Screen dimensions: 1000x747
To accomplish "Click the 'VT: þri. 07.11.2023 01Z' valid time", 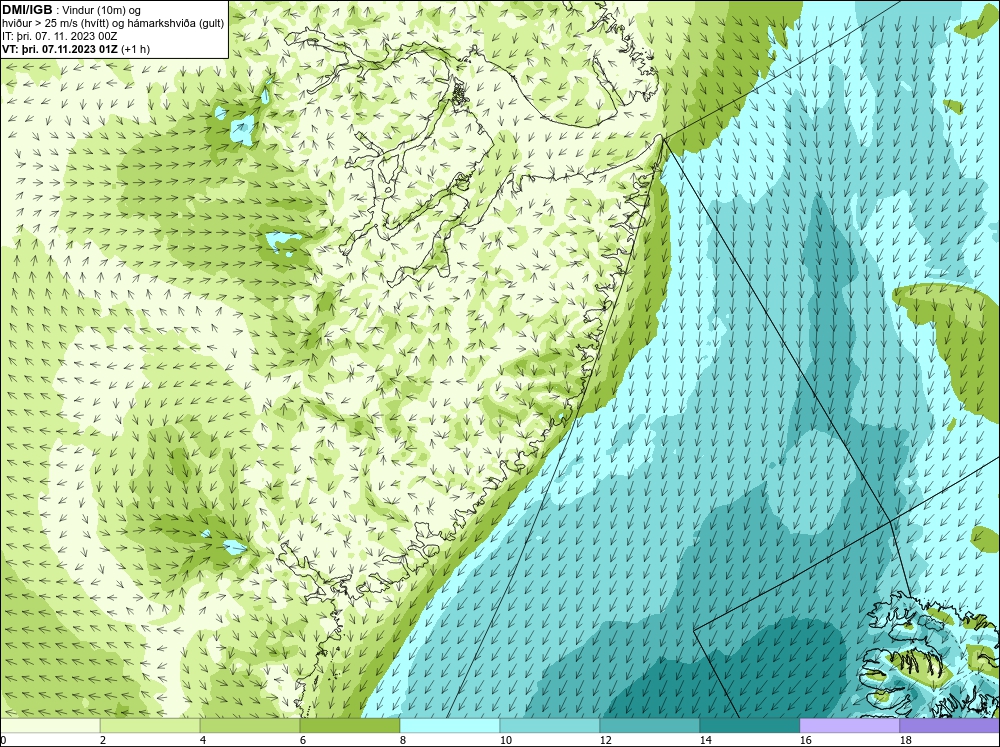I will (x=59, y=49).
